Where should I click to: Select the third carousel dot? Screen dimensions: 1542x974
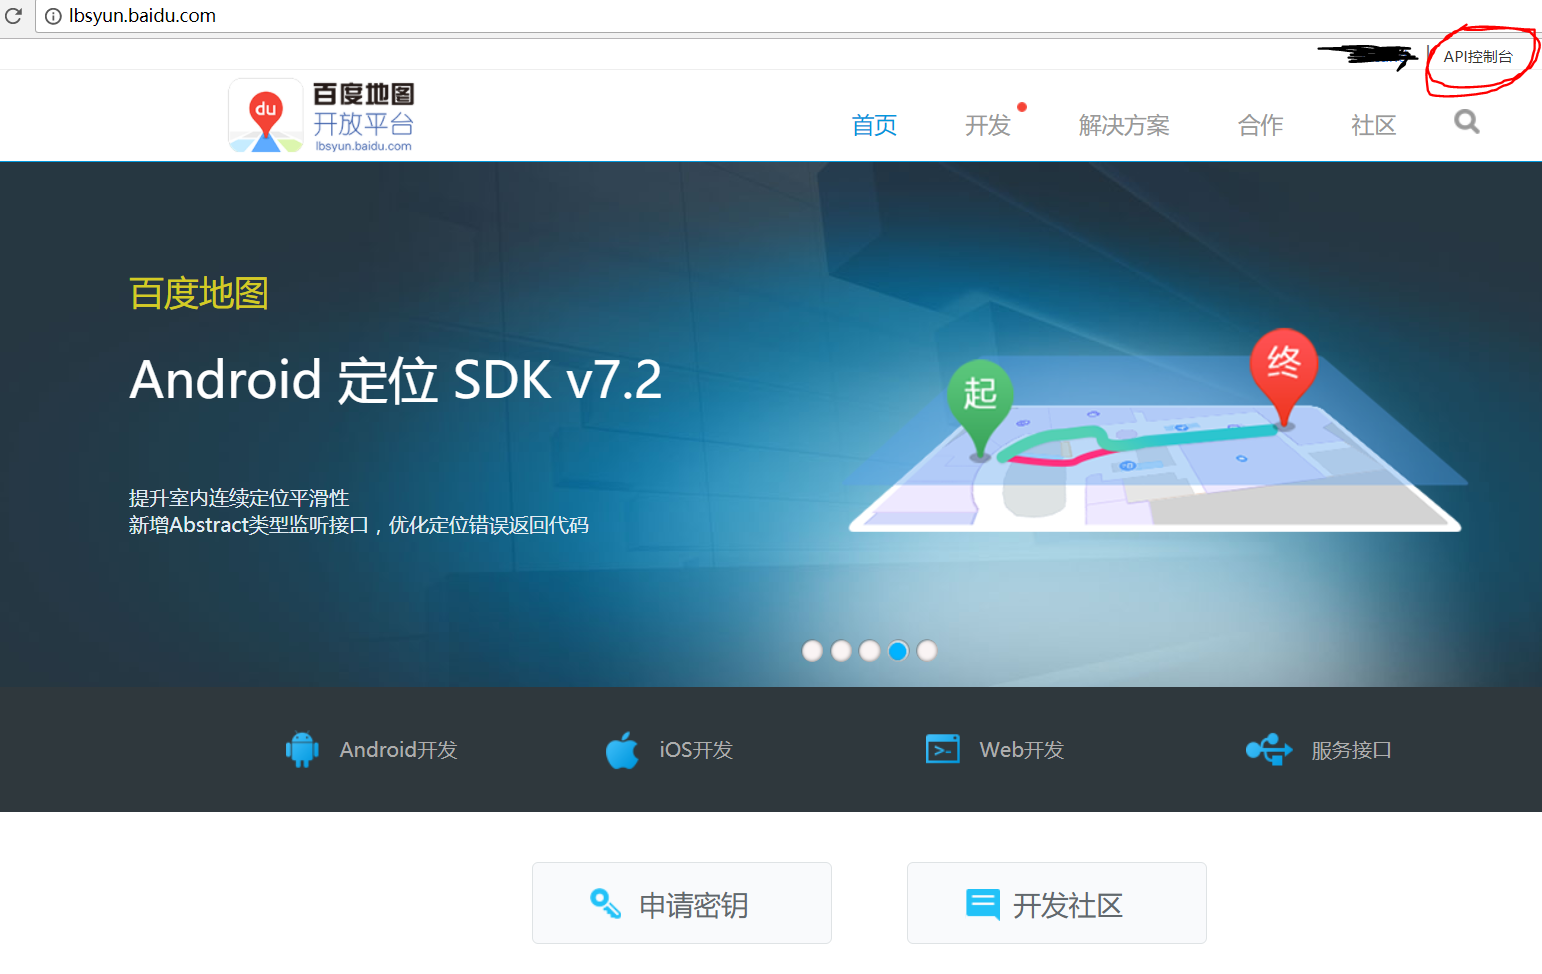(x=870, y=651)
